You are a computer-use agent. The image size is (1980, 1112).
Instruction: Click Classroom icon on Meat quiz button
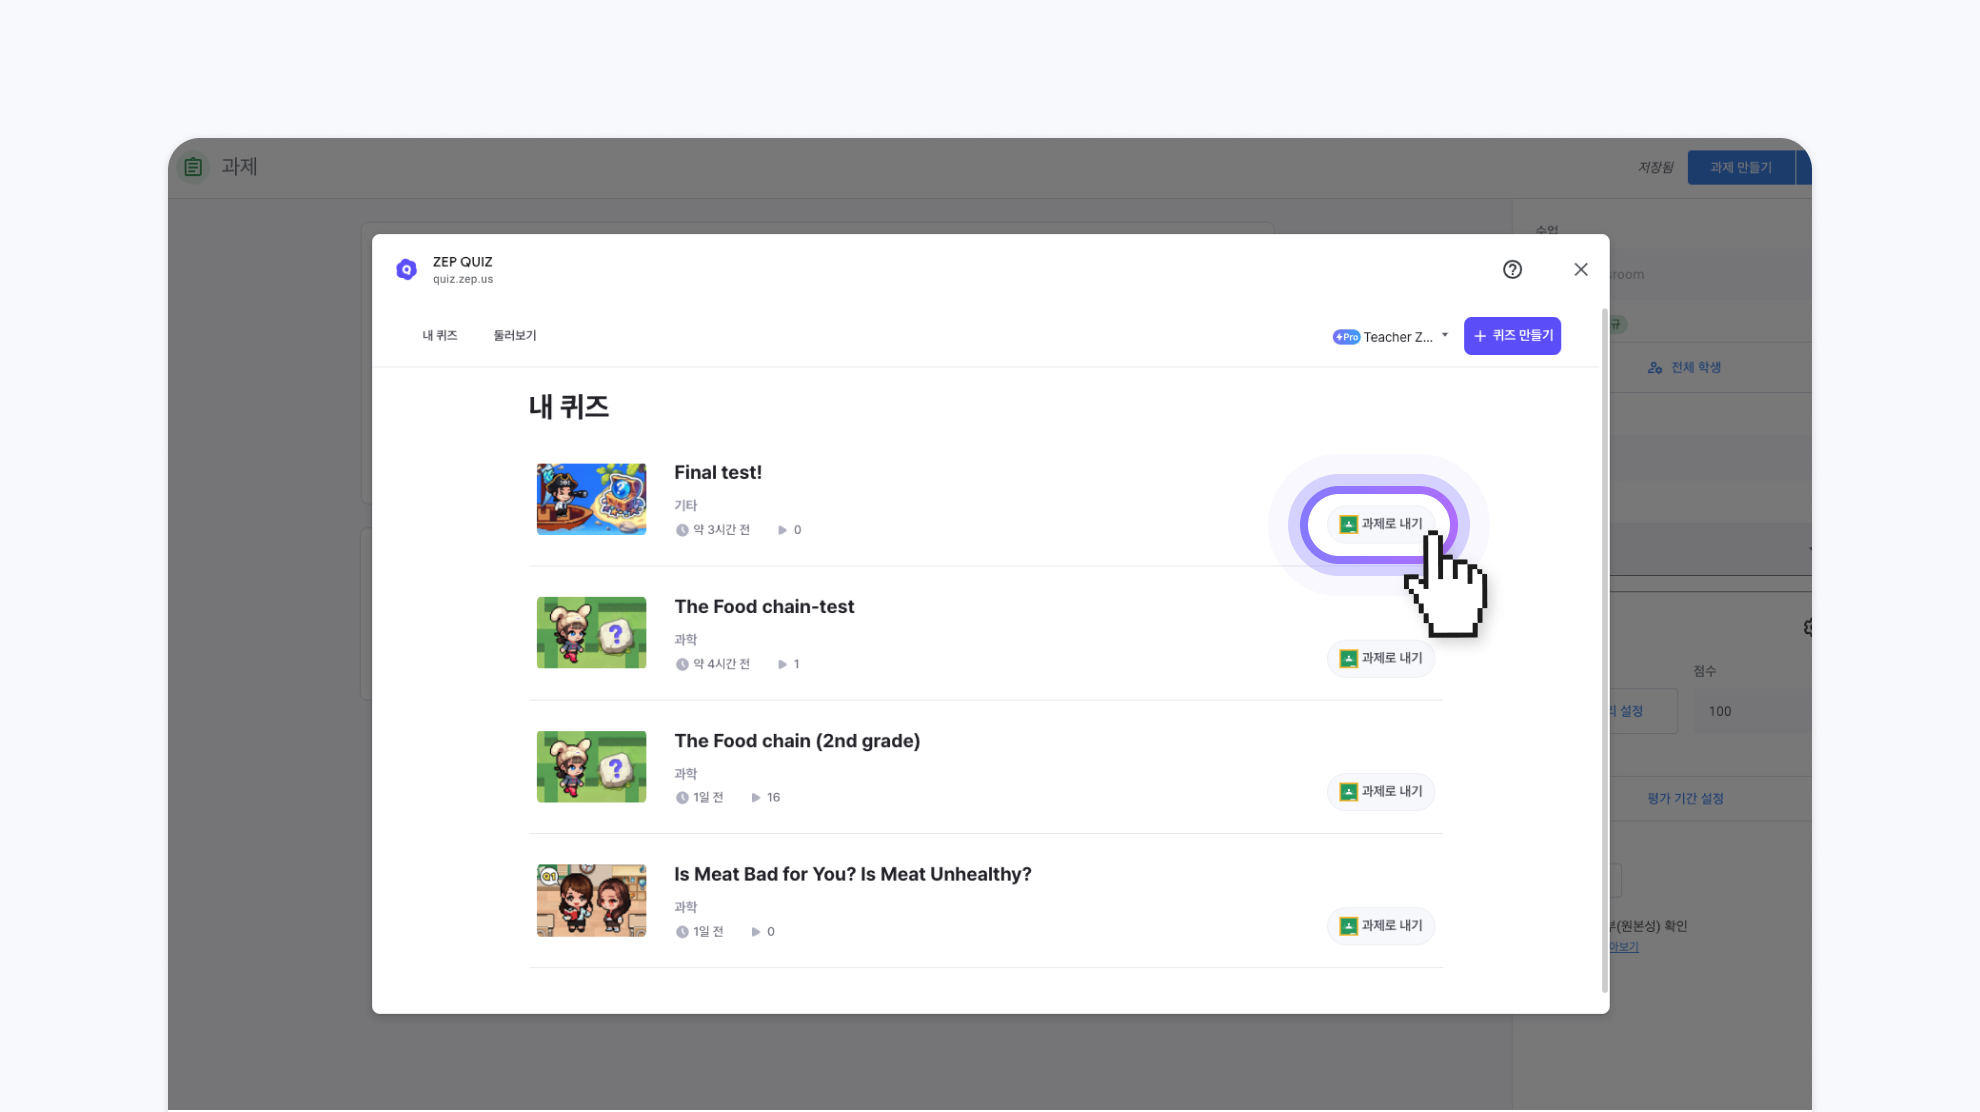tap(1348, 926)
